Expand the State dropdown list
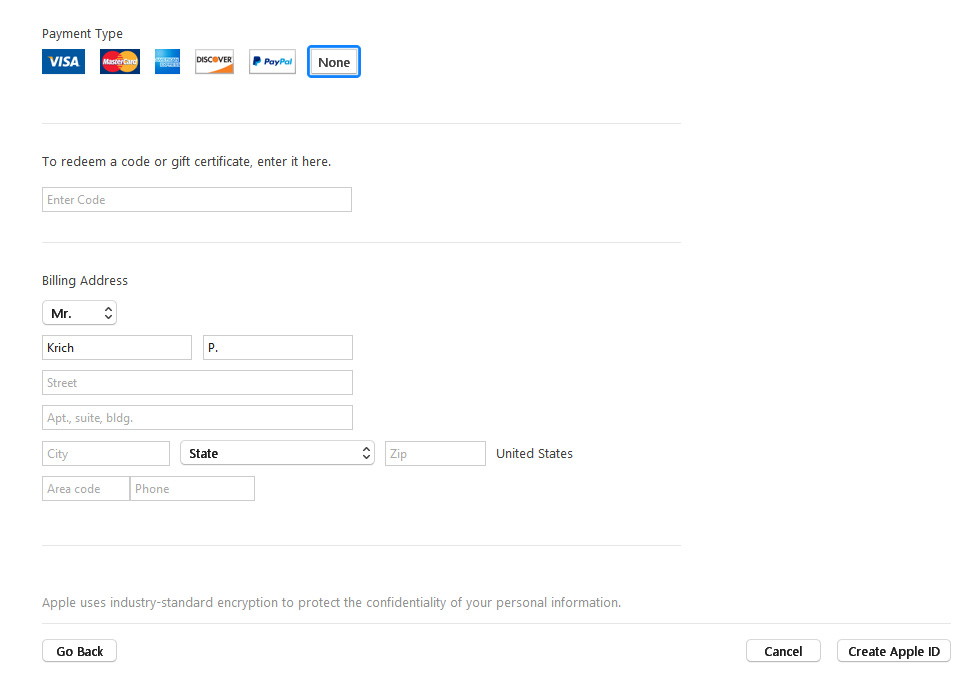The width and height of the screenshot is (972, 684). tap(277, 454)
